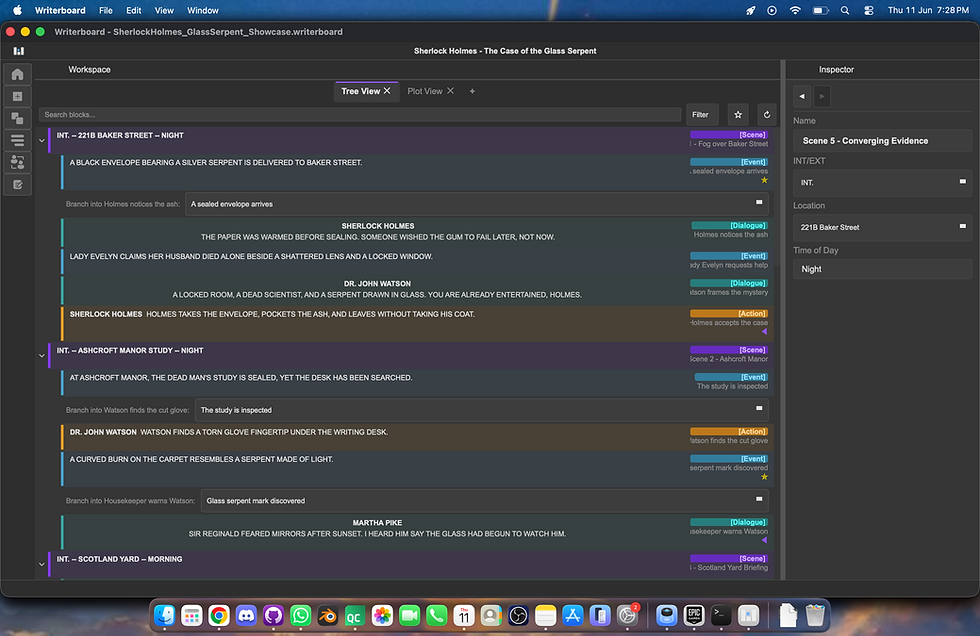Image resolution: width=980 pixels, height=636 pixels.
Task: Click the refresh tree icon
Action: [767, 114]
